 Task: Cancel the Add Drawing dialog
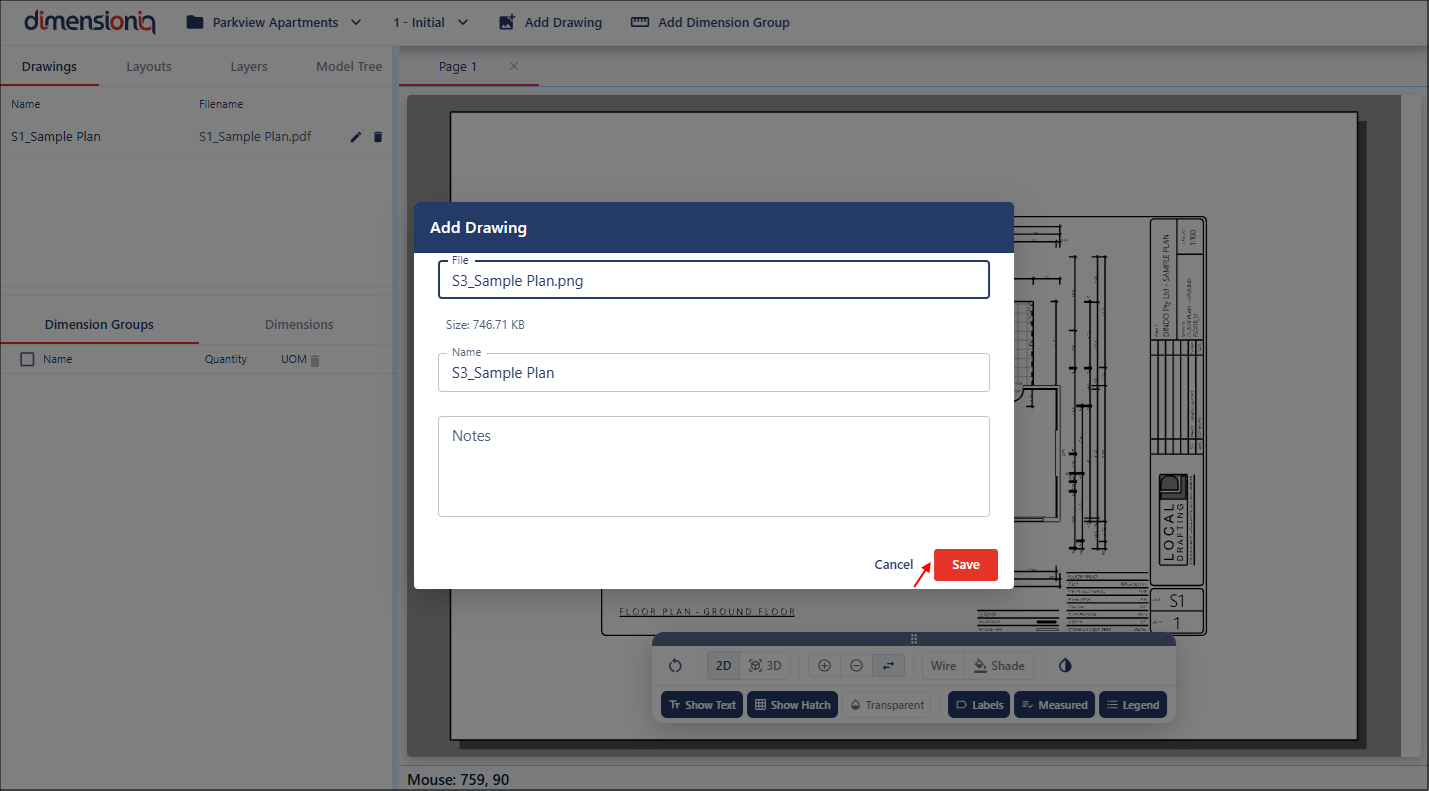point(893,565)
